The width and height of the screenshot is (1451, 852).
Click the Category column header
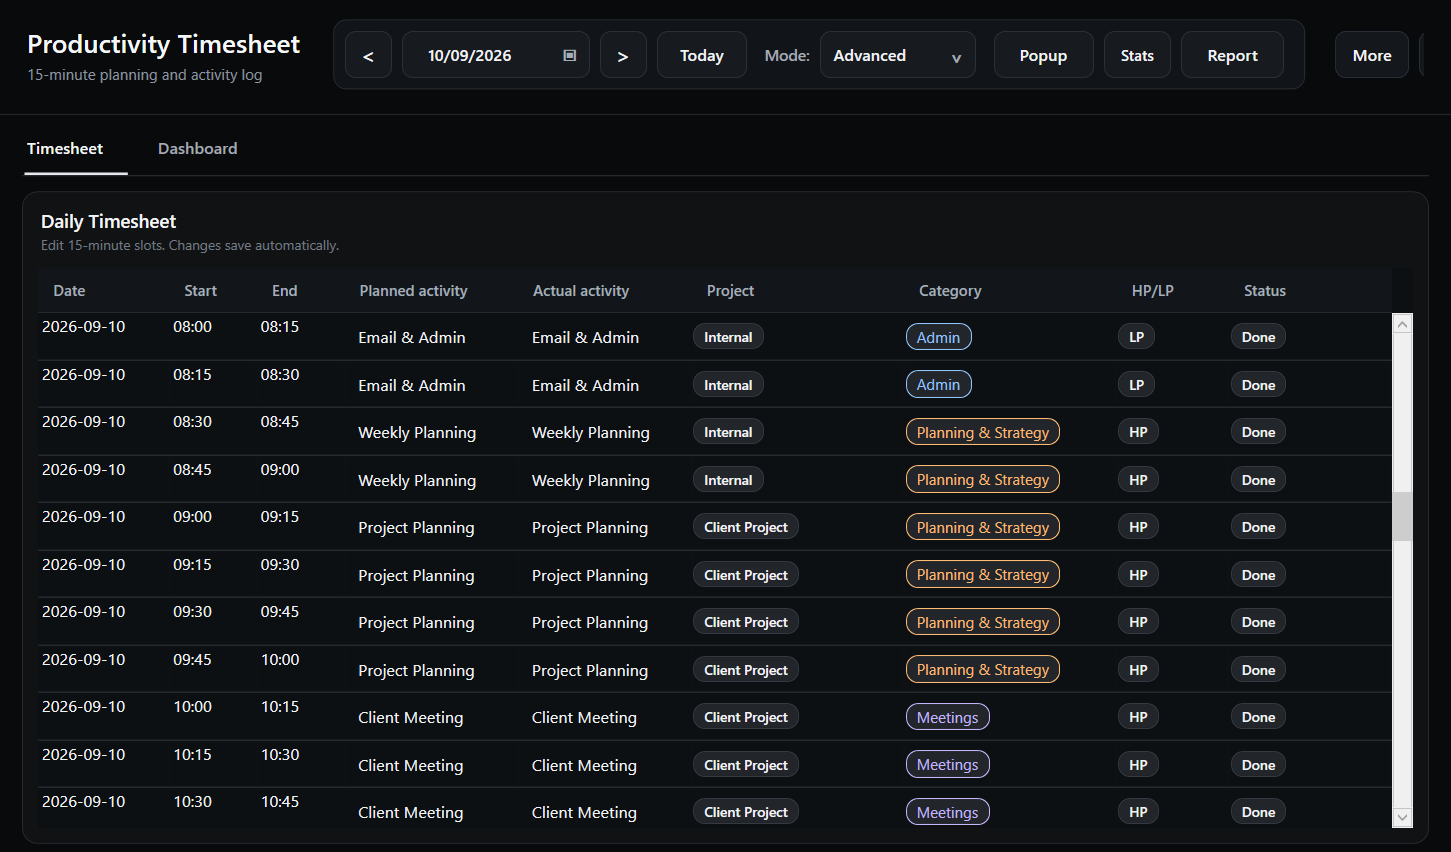tap(950, 291)
